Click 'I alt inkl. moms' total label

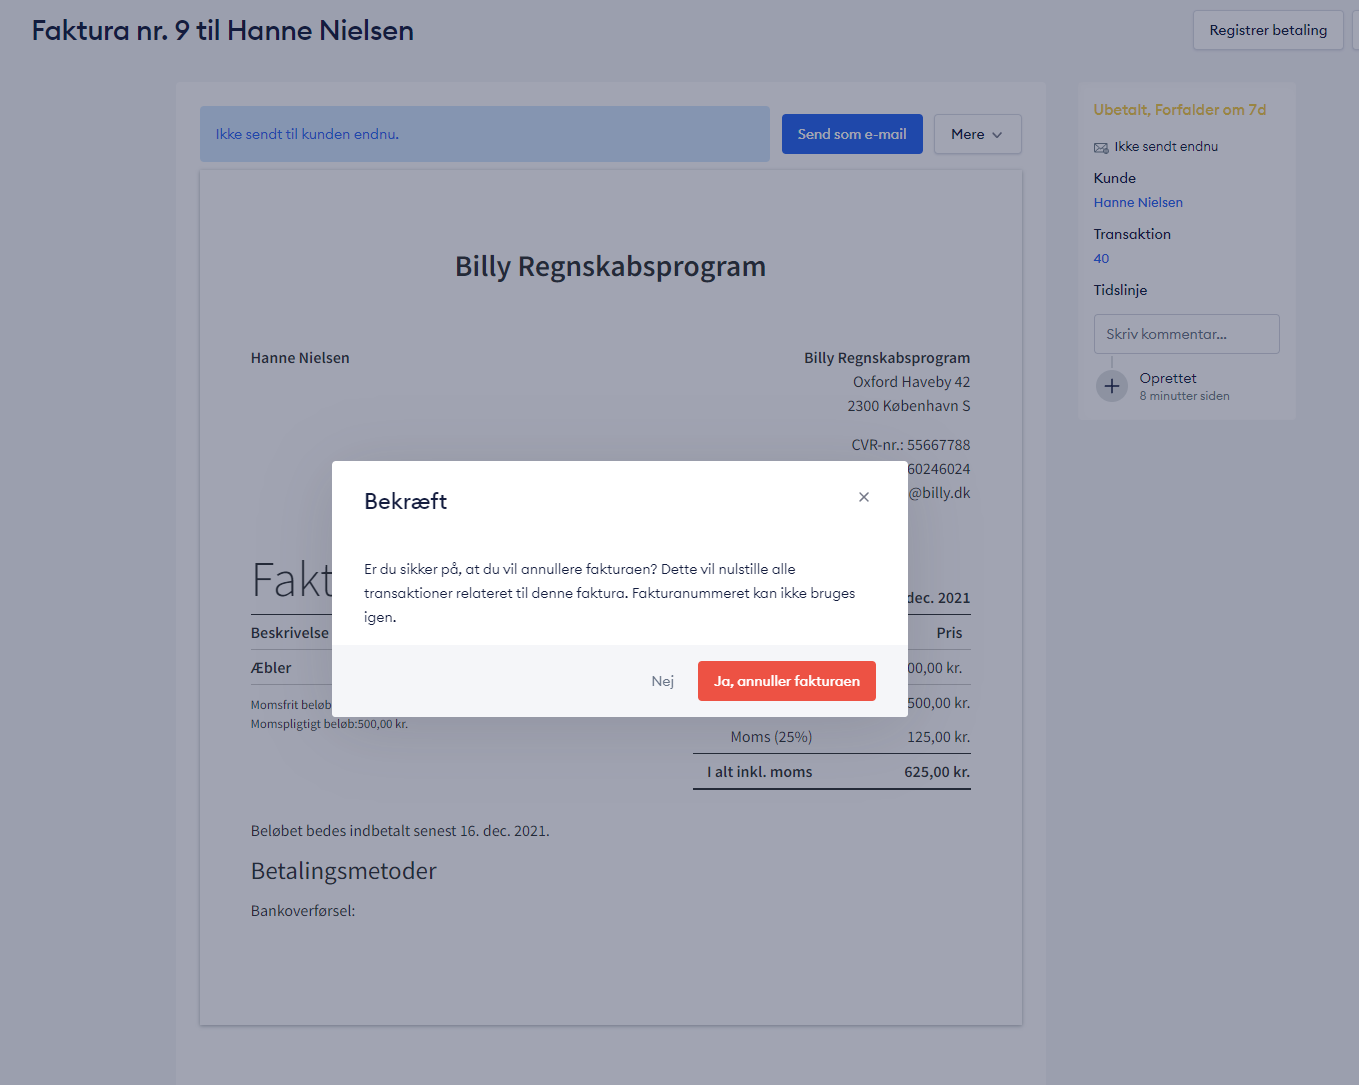coord(760,772)
